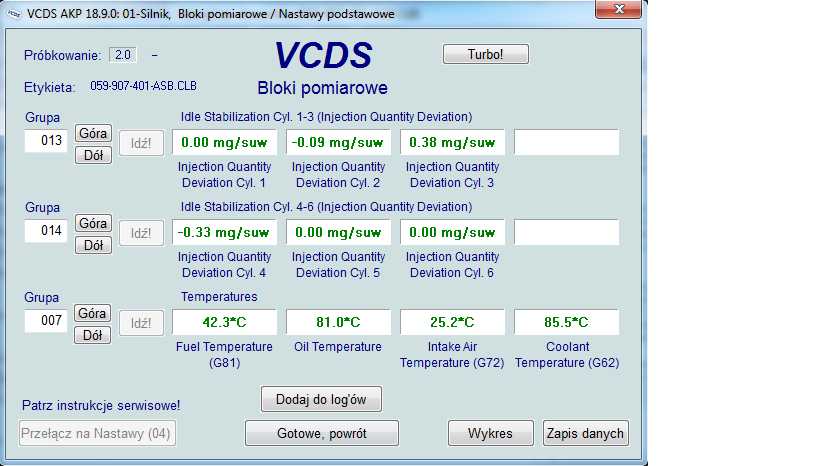Click the empty fourth field of group 013
The height and width of the screenshot is (466, 819).
click(566, 142)
